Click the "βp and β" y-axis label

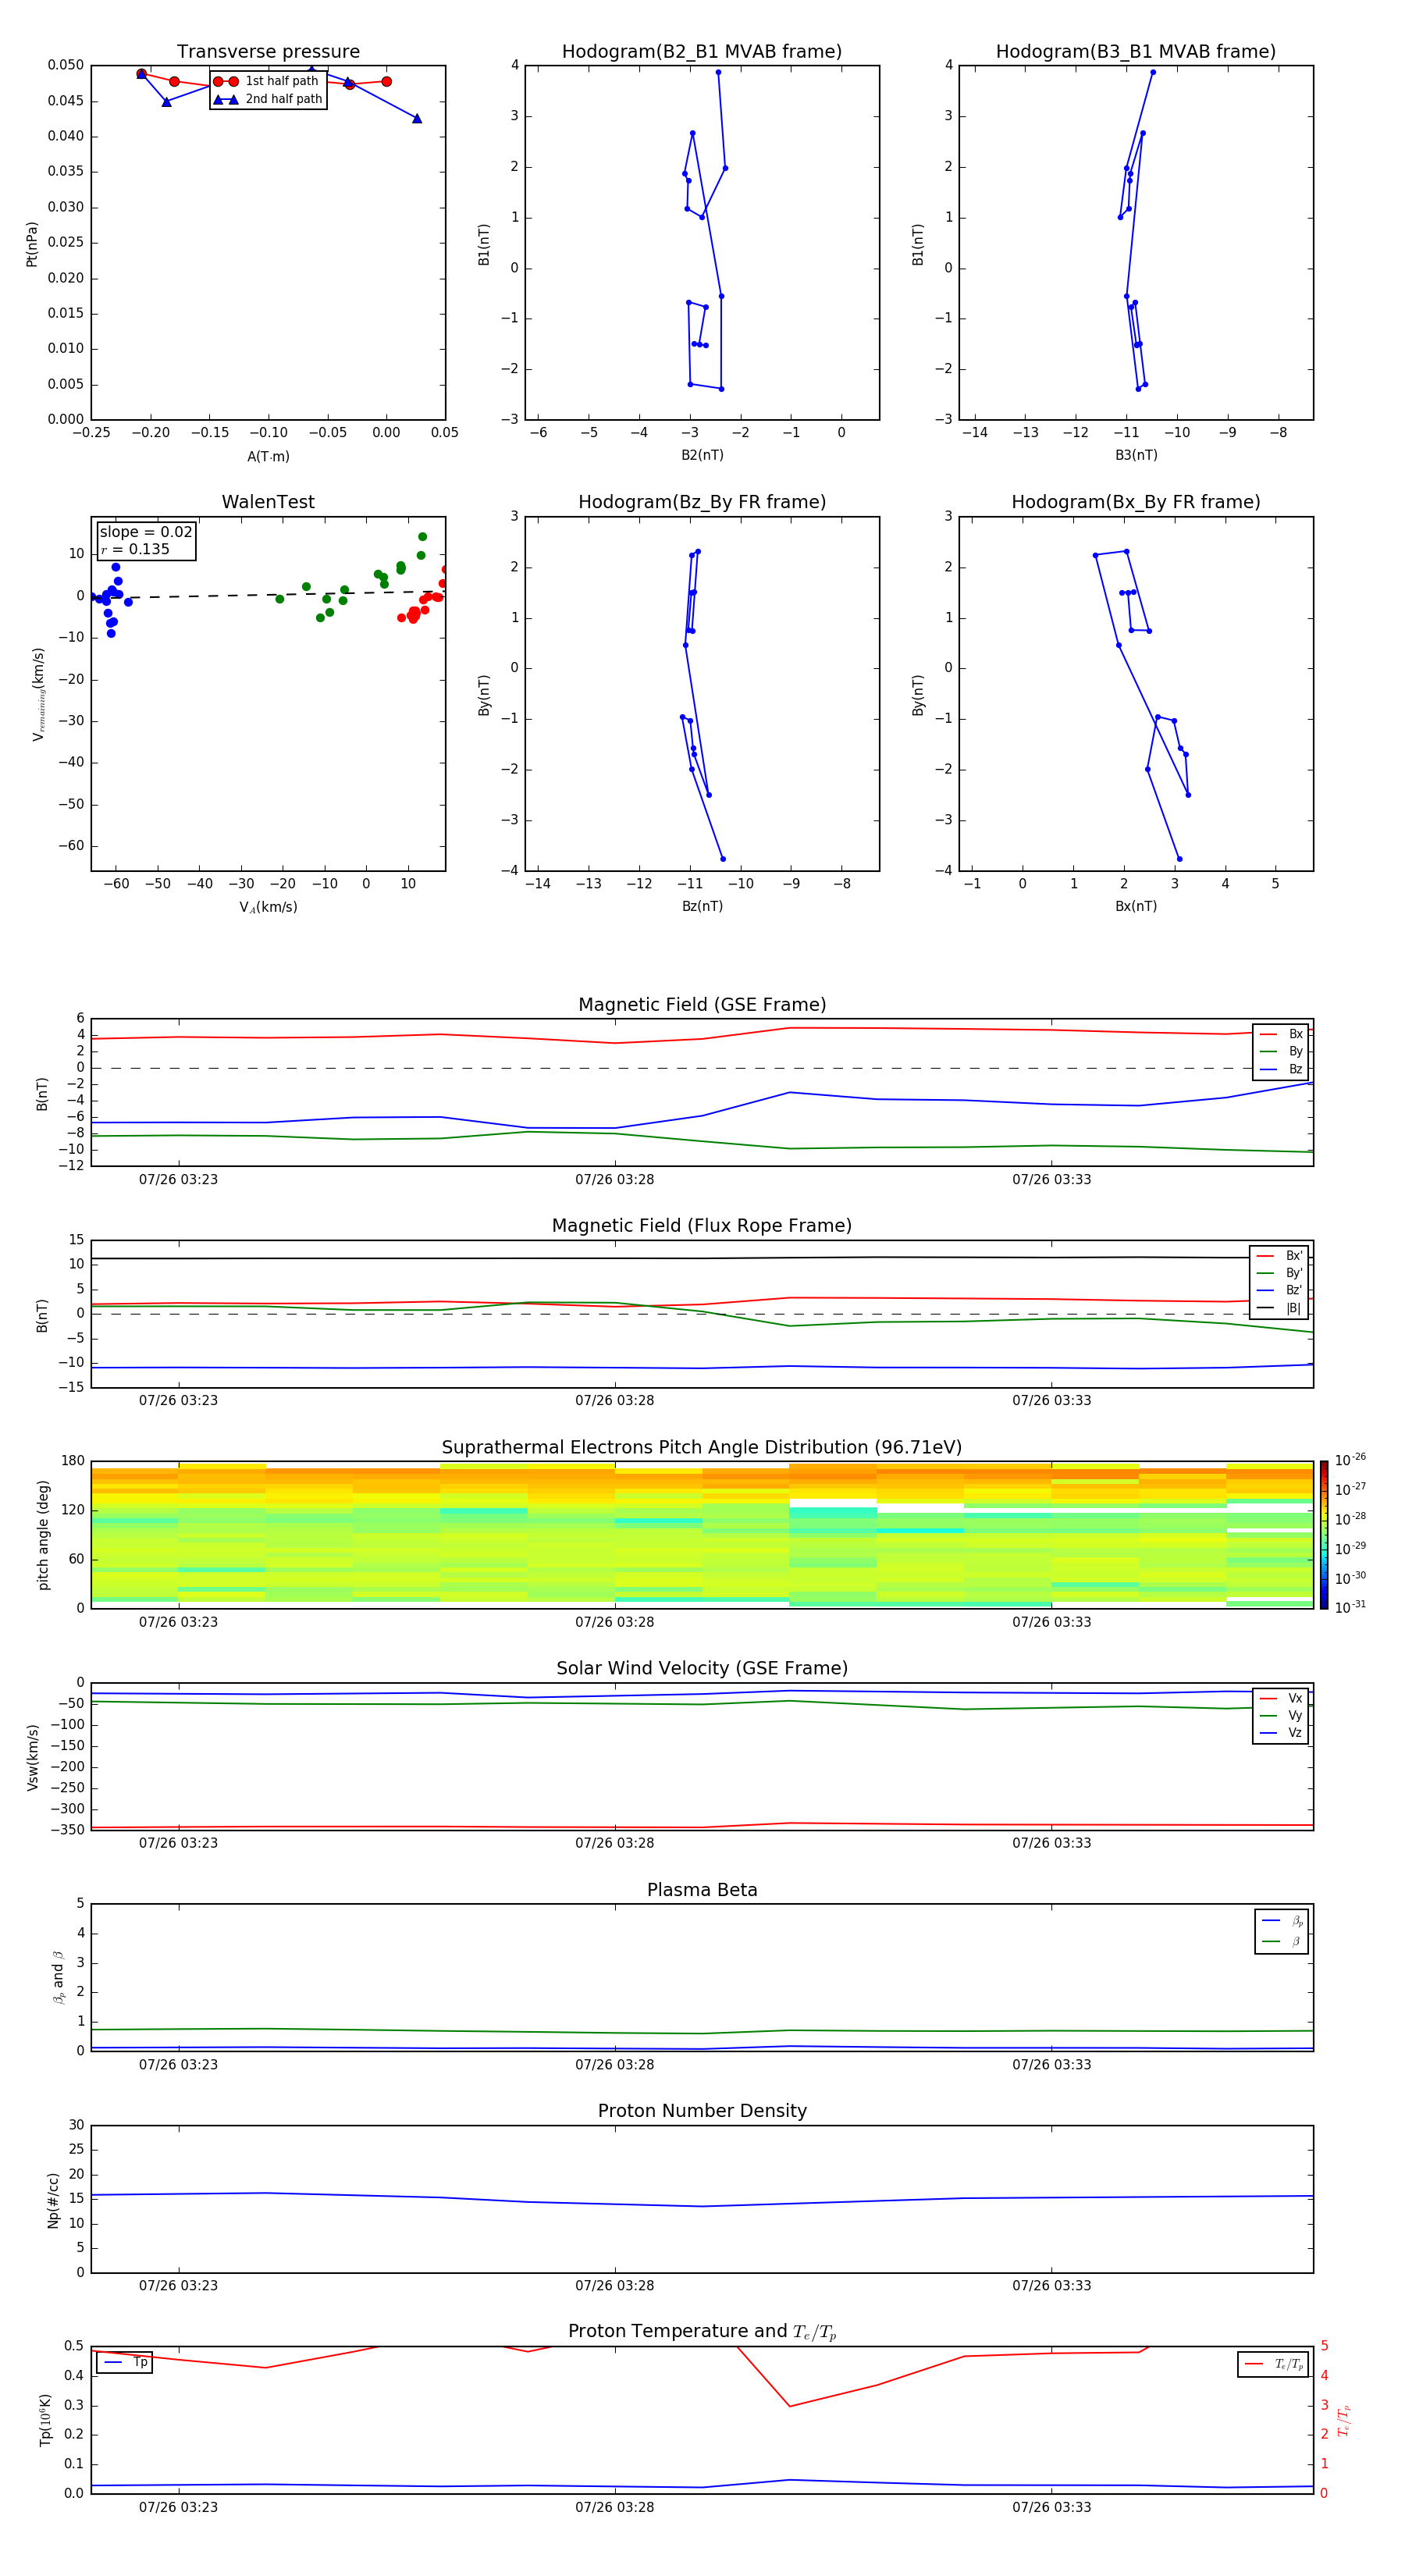pyautogui.click(x=58, y=1977)
